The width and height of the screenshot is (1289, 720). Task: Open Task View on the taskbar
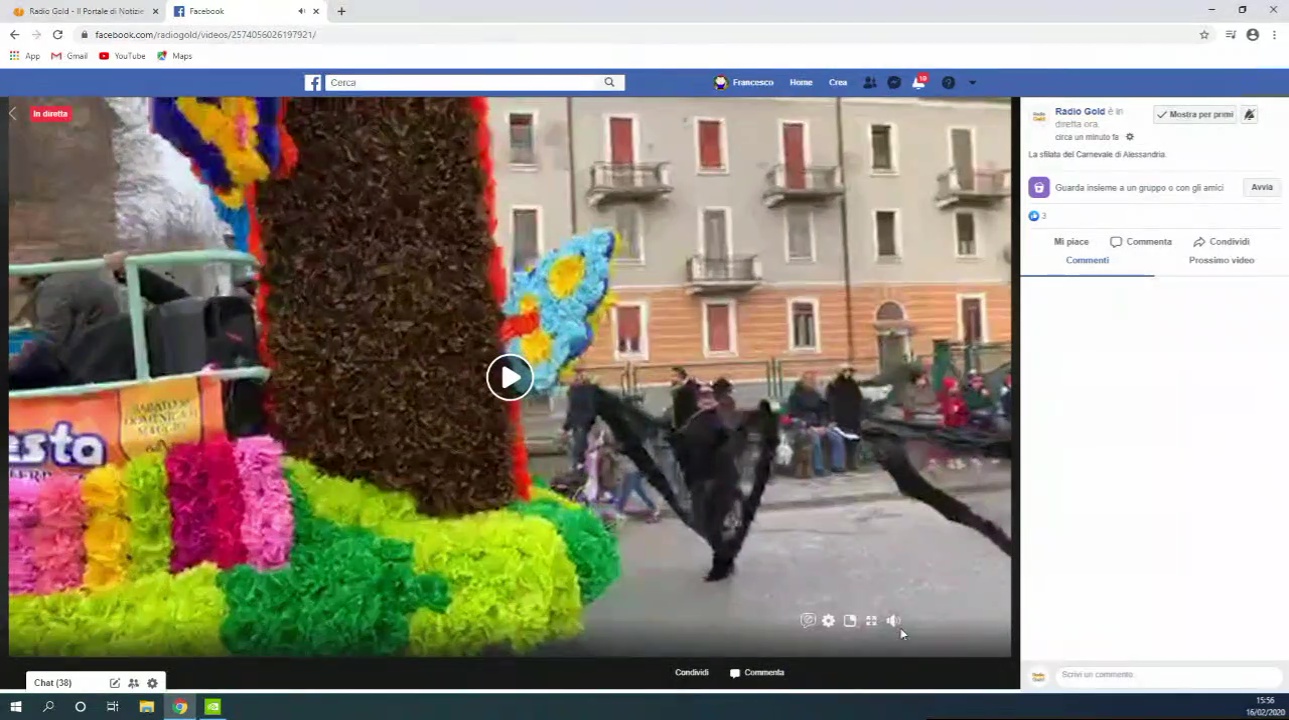[x=112, y=707]
